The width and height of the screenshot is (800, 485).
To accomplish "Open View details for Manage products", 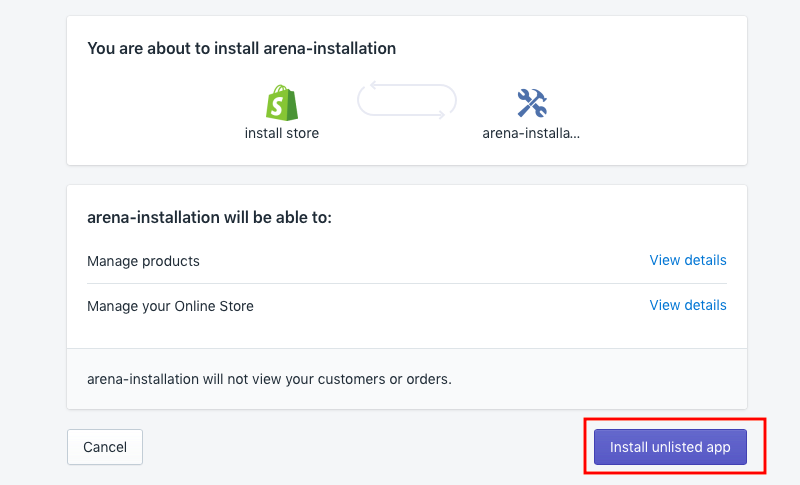I will point(687,260).
